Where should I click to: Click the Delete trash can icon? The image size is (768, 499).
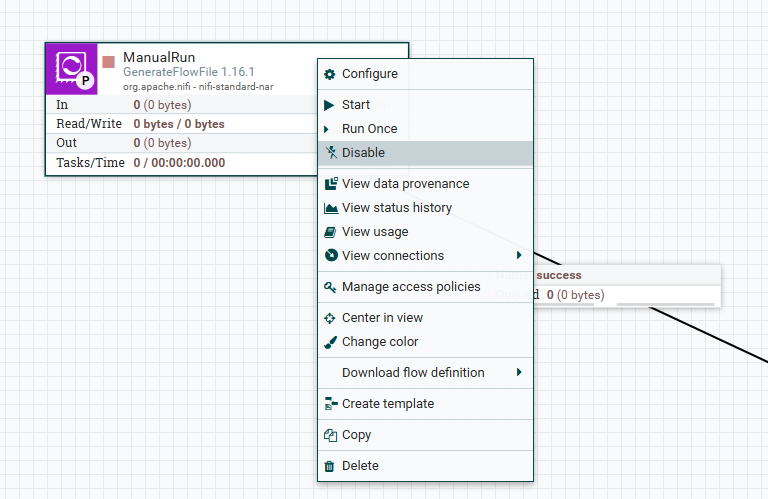pyautogui.click(x=330, y=466)
